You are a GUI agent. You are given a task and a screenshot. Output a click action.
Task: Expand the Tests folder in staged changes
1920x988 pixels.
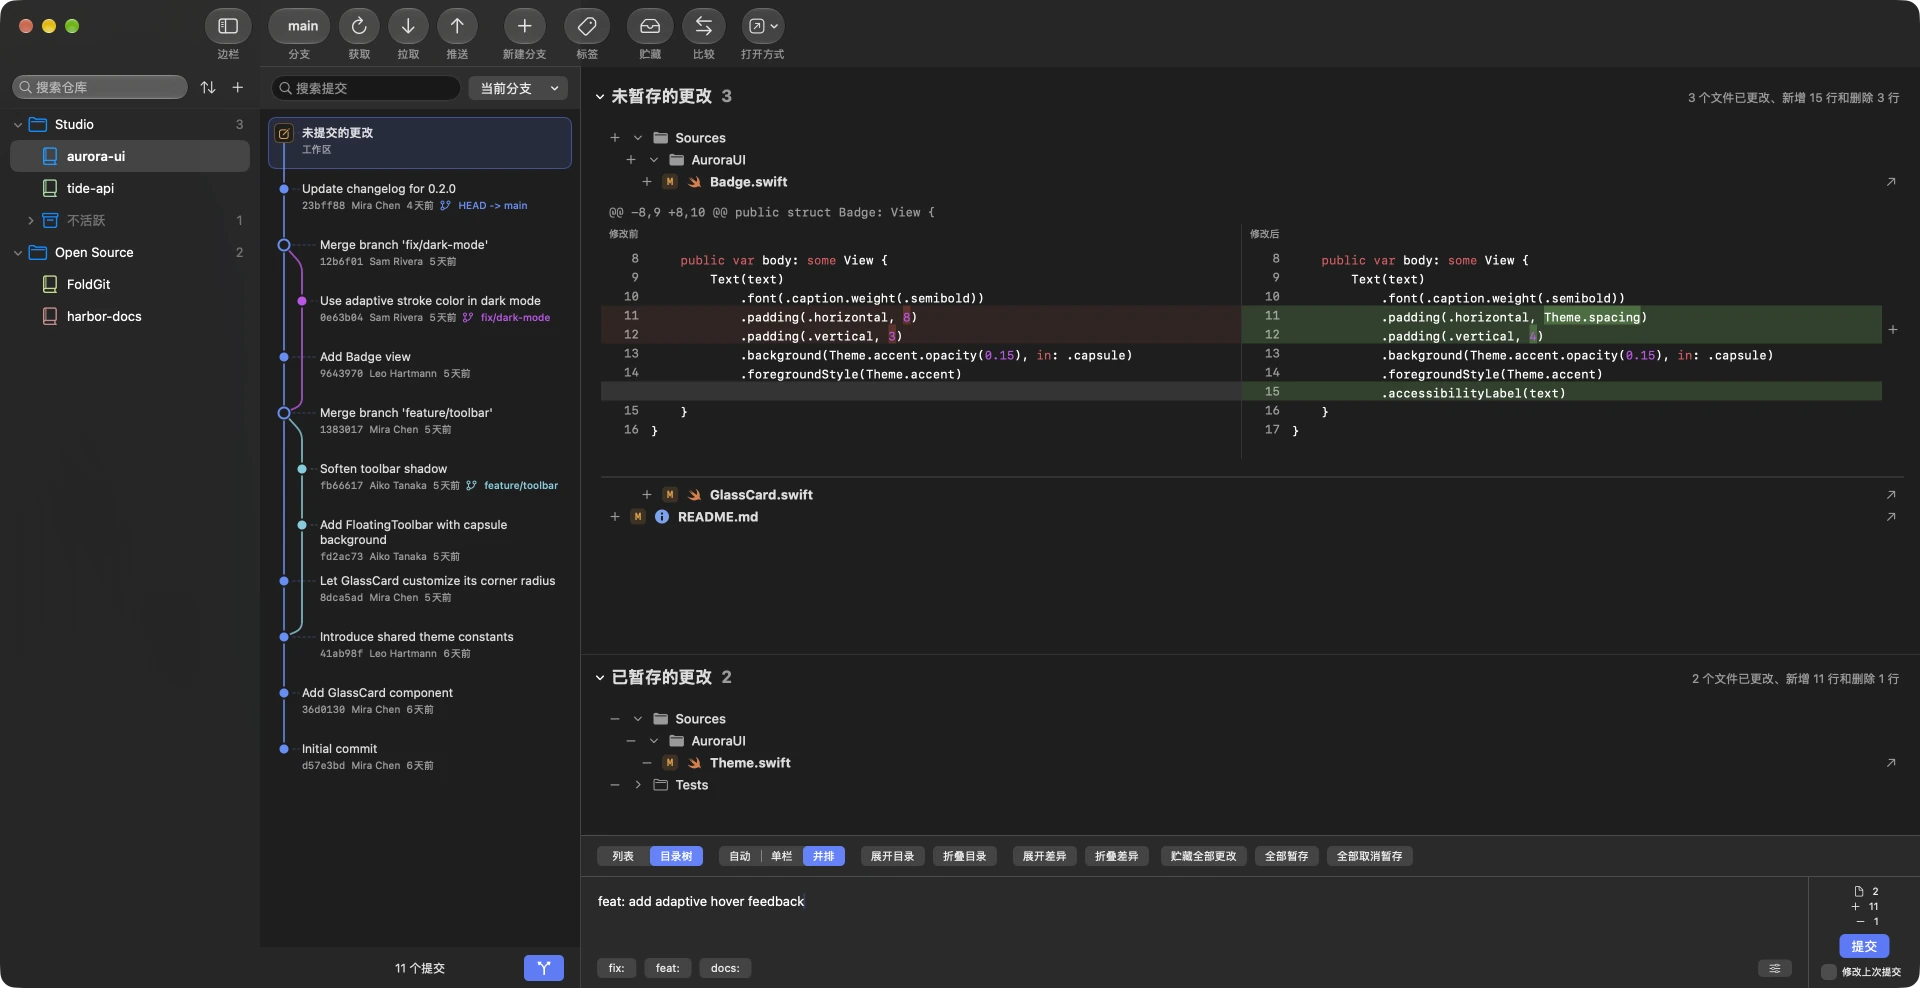(x=638, y=785)
